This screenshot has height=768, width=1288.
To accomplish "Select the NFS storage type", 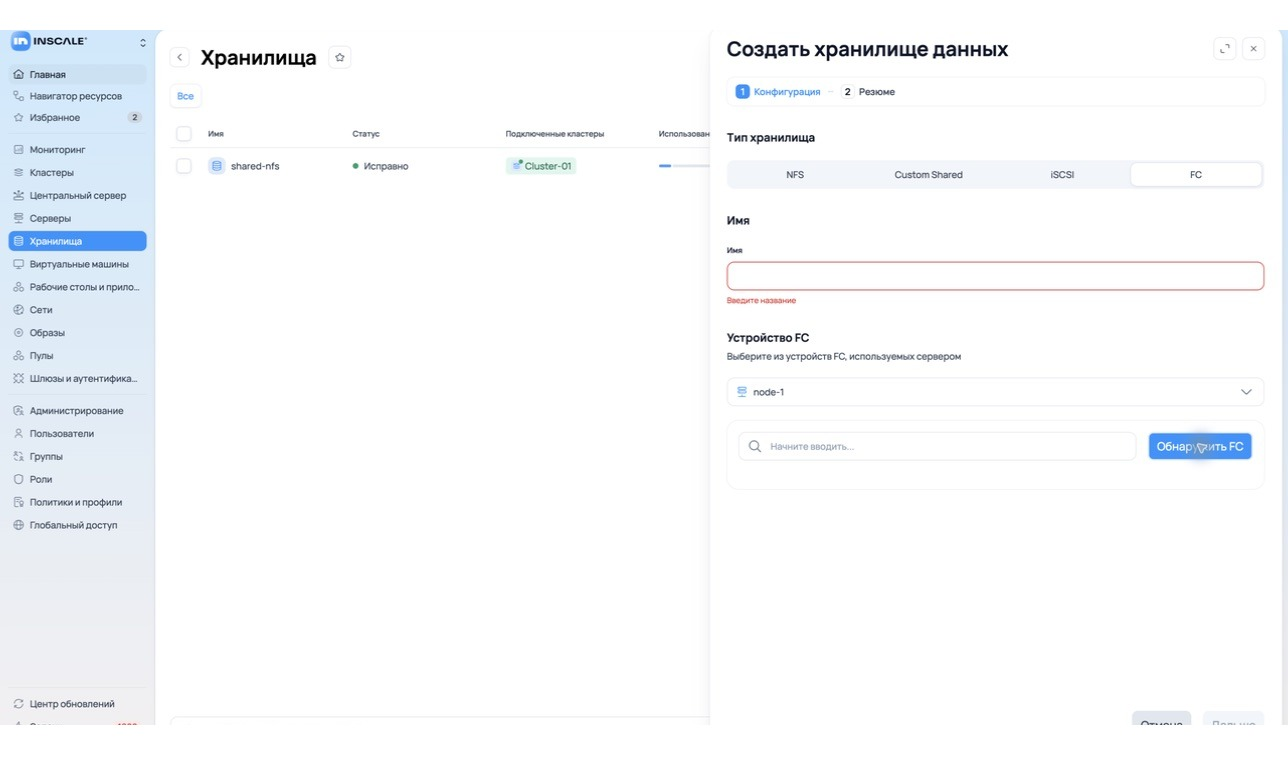I will pos(795,175).
